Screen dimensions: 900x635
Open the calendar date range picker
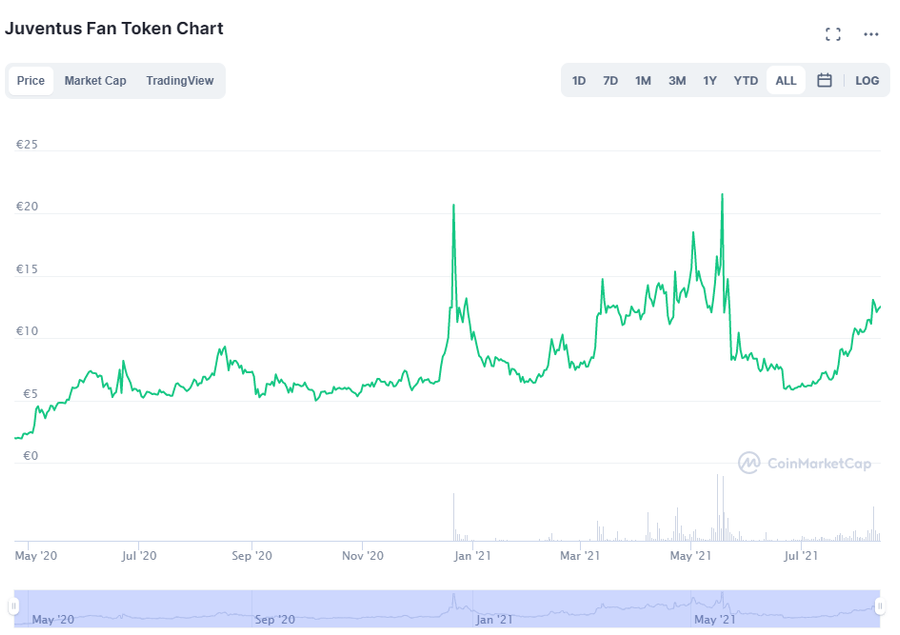824,80
